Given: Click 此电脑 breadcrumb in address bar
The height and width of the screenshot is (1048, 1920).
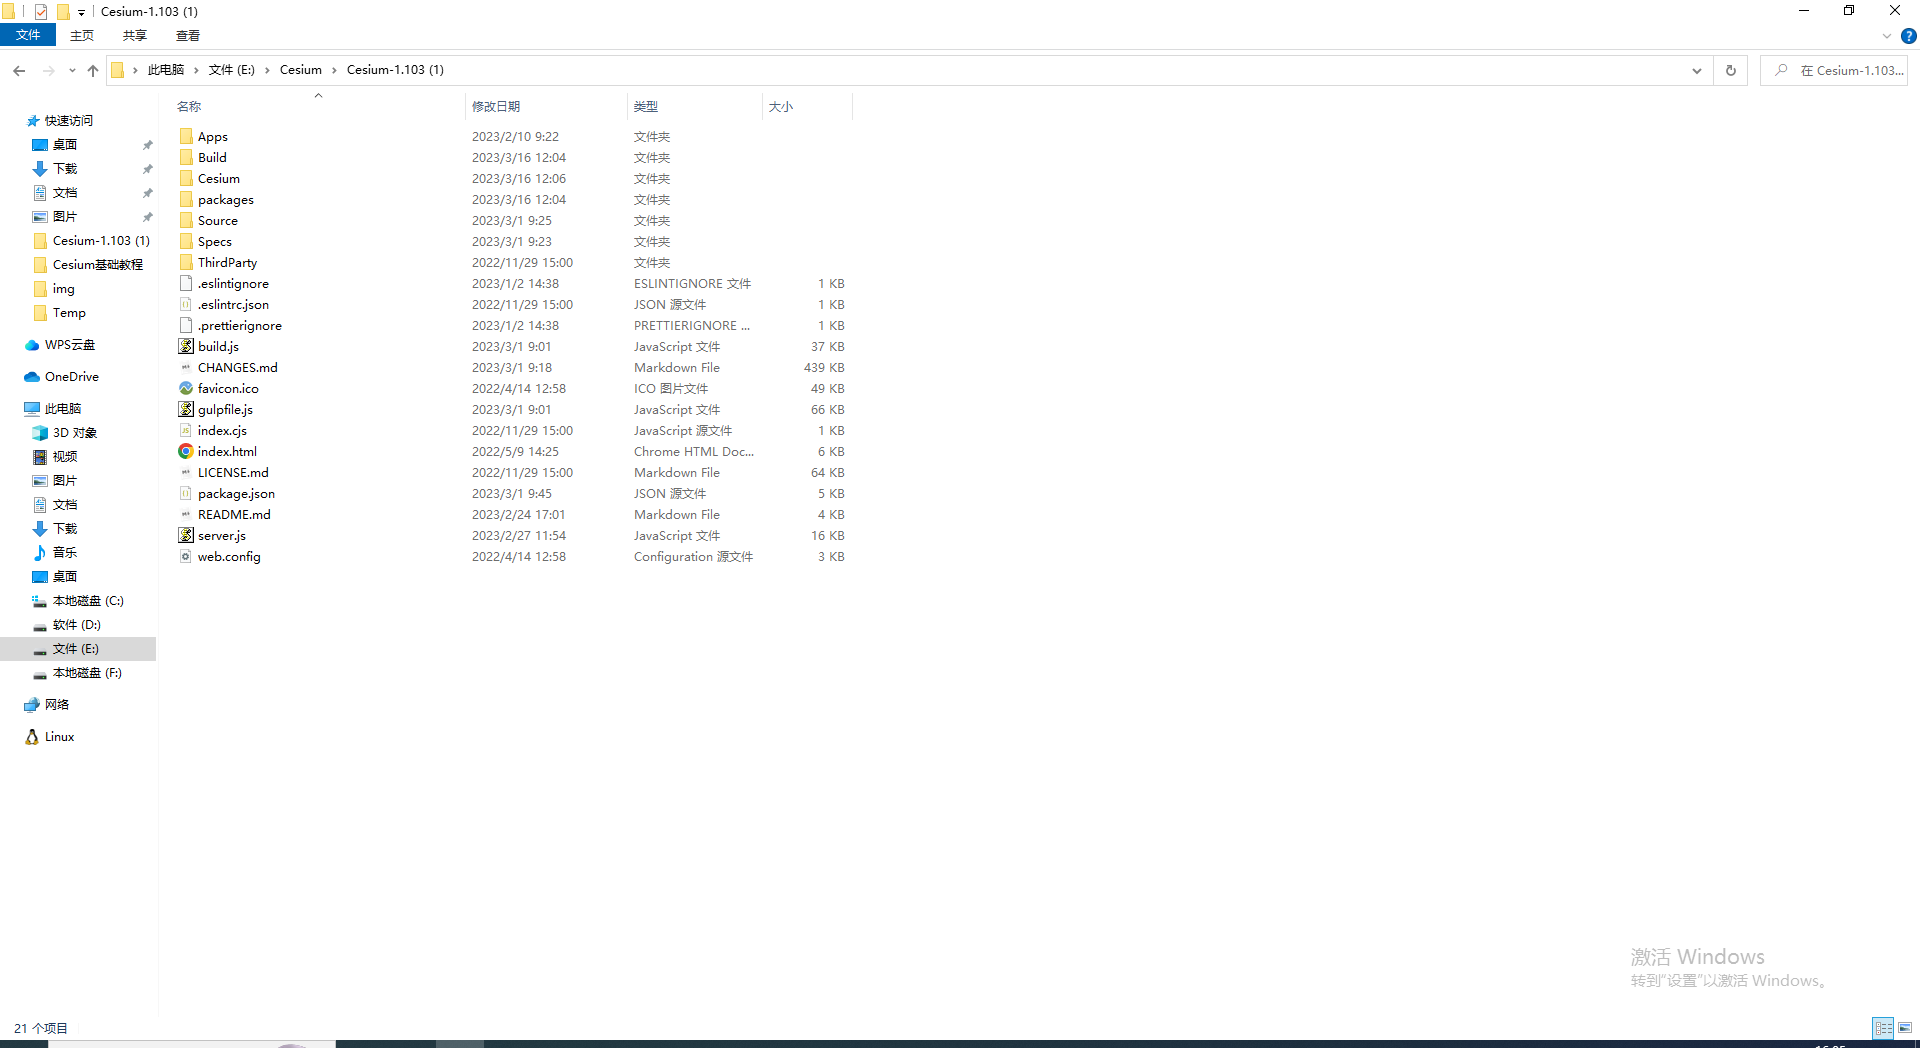Looking at the screenshot, I should pyautogui.click(x=166, y=70).
